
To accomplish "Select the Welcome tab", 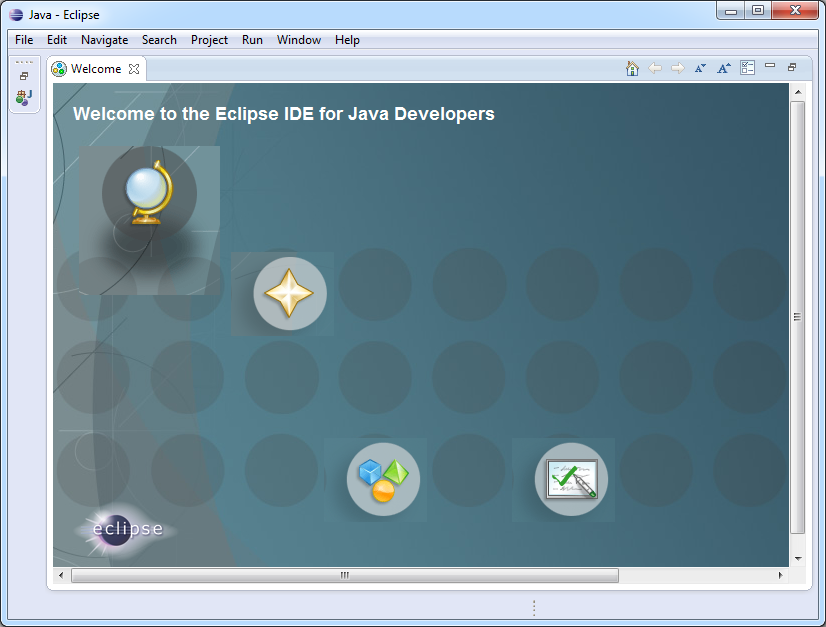I will pyautogui.click(x=96, y=69).
